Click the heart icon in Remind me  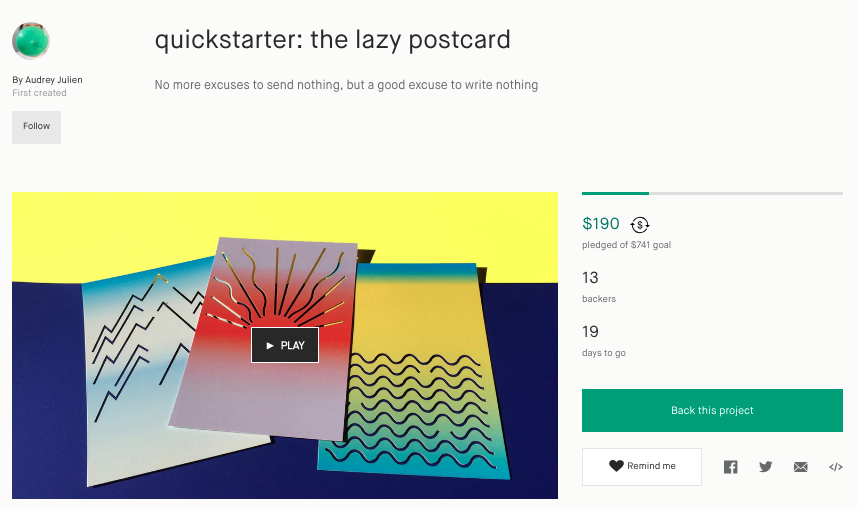pos(616,466)
